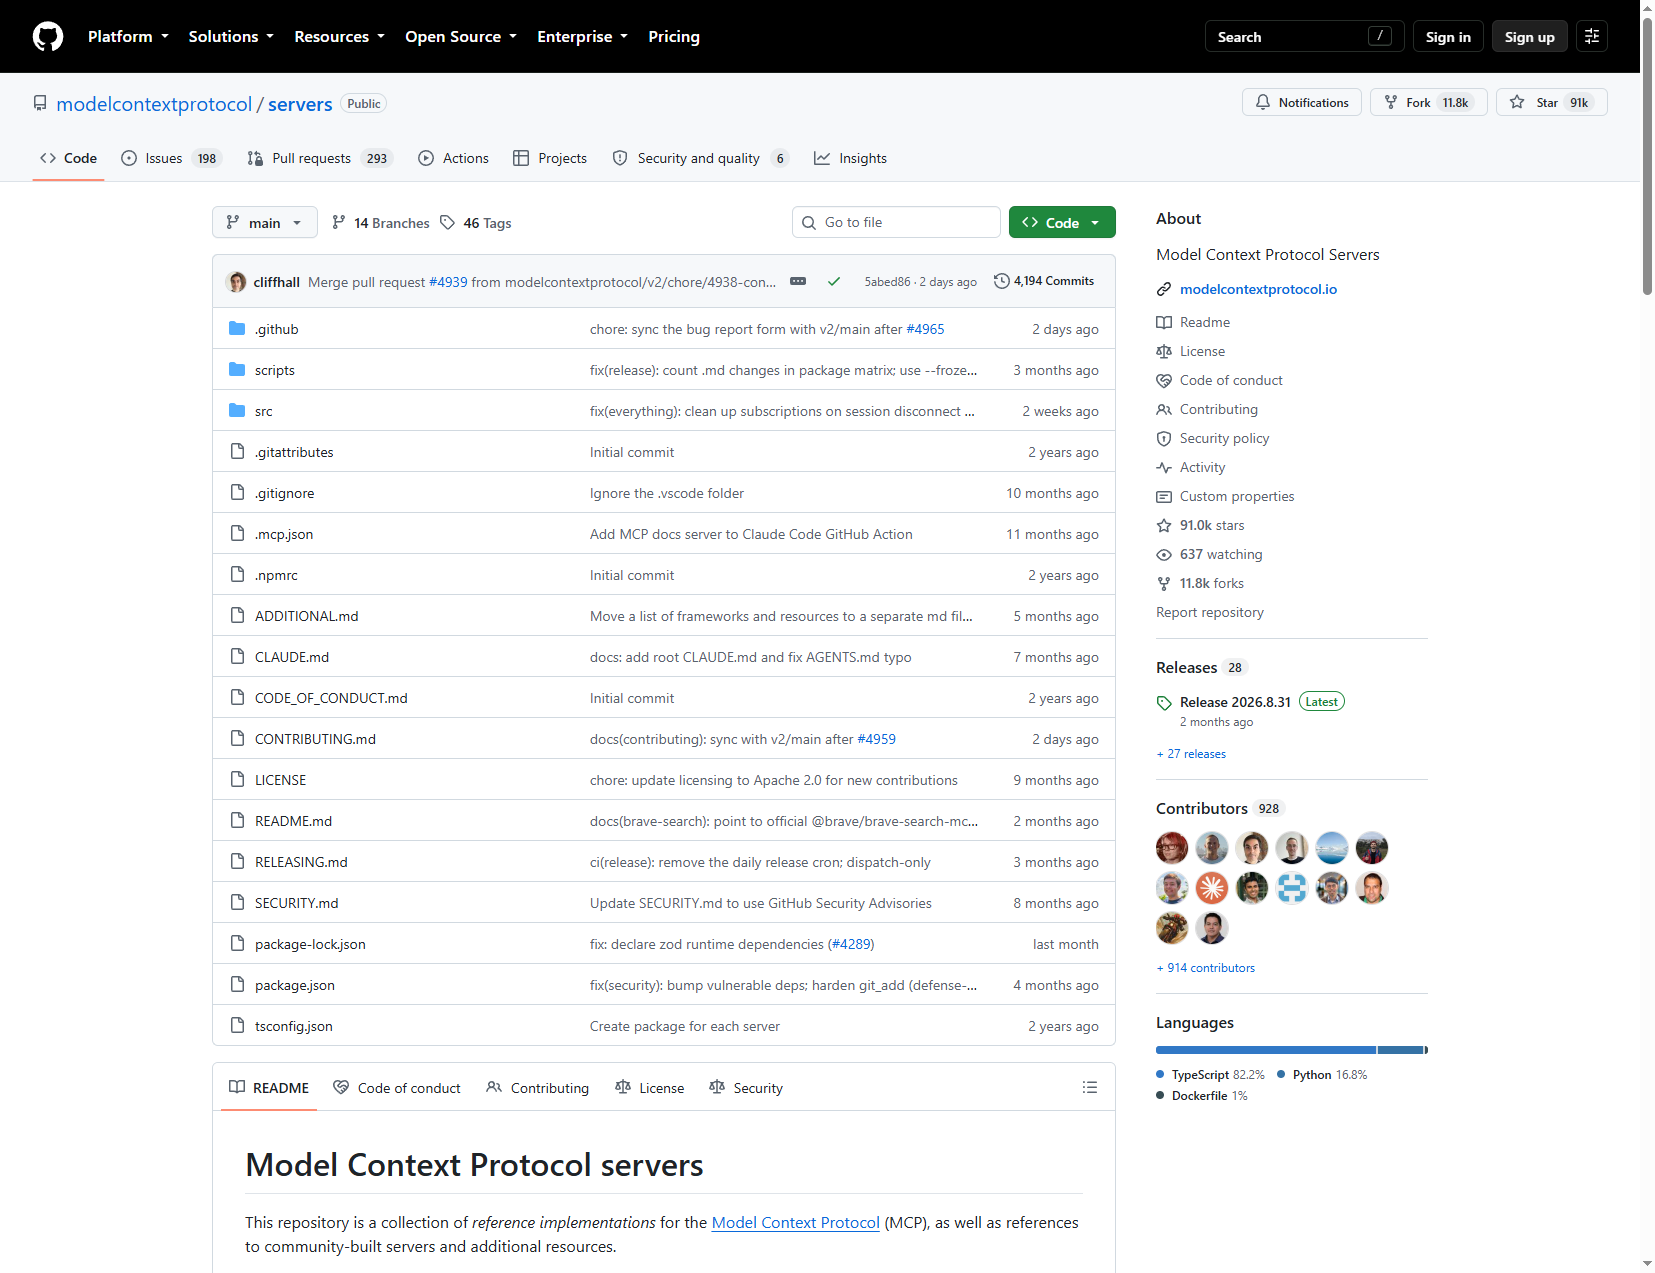The image size is (1655, 1273).
Task: Expand the Open Source menu
Action: [x=461, y=37]
